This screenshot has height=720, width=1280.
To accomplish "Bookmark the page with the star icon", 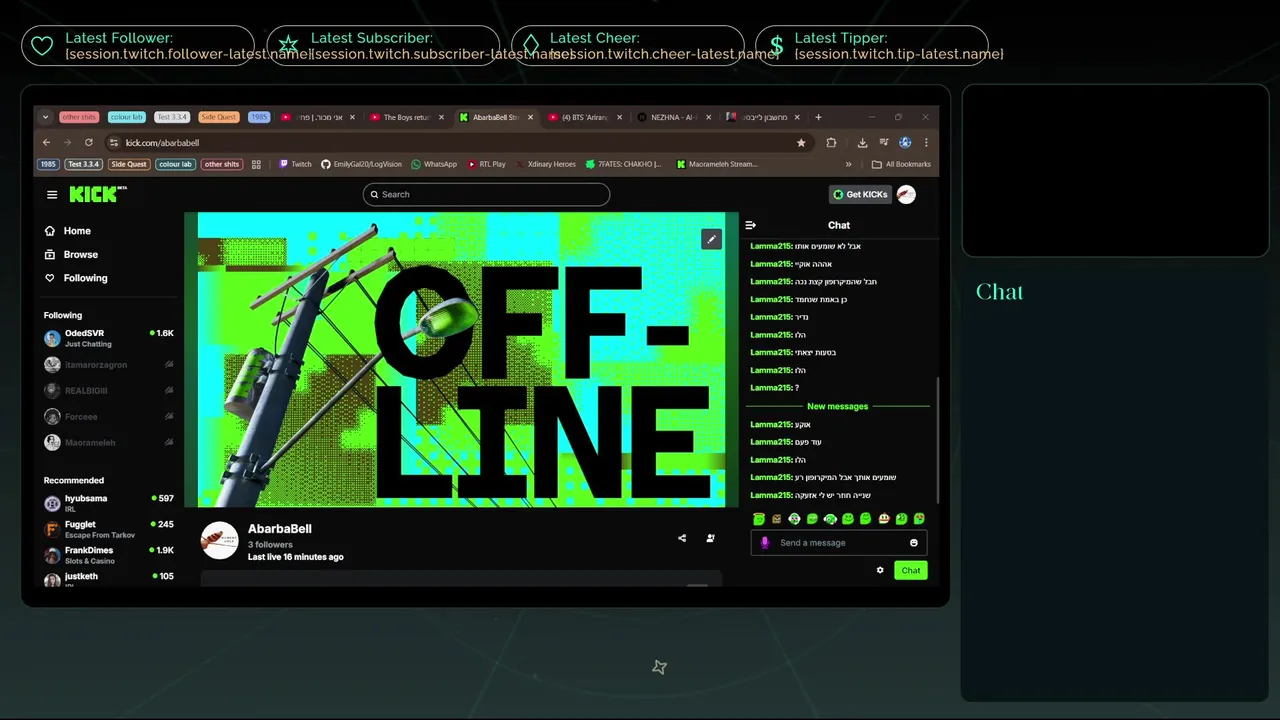I will 801,143.
